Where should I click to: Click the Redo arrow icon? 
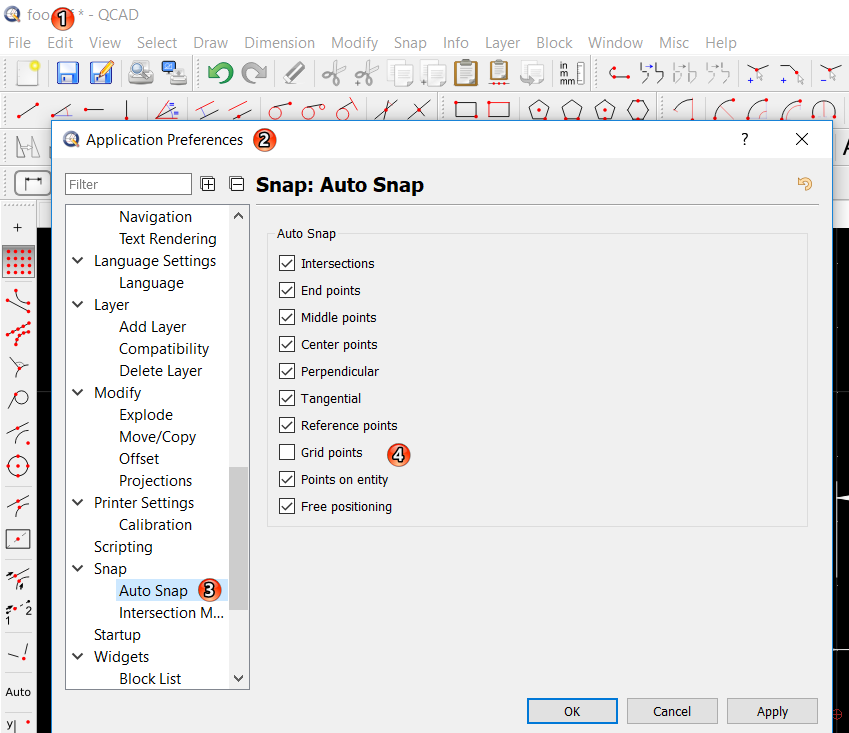pos(254,73)
